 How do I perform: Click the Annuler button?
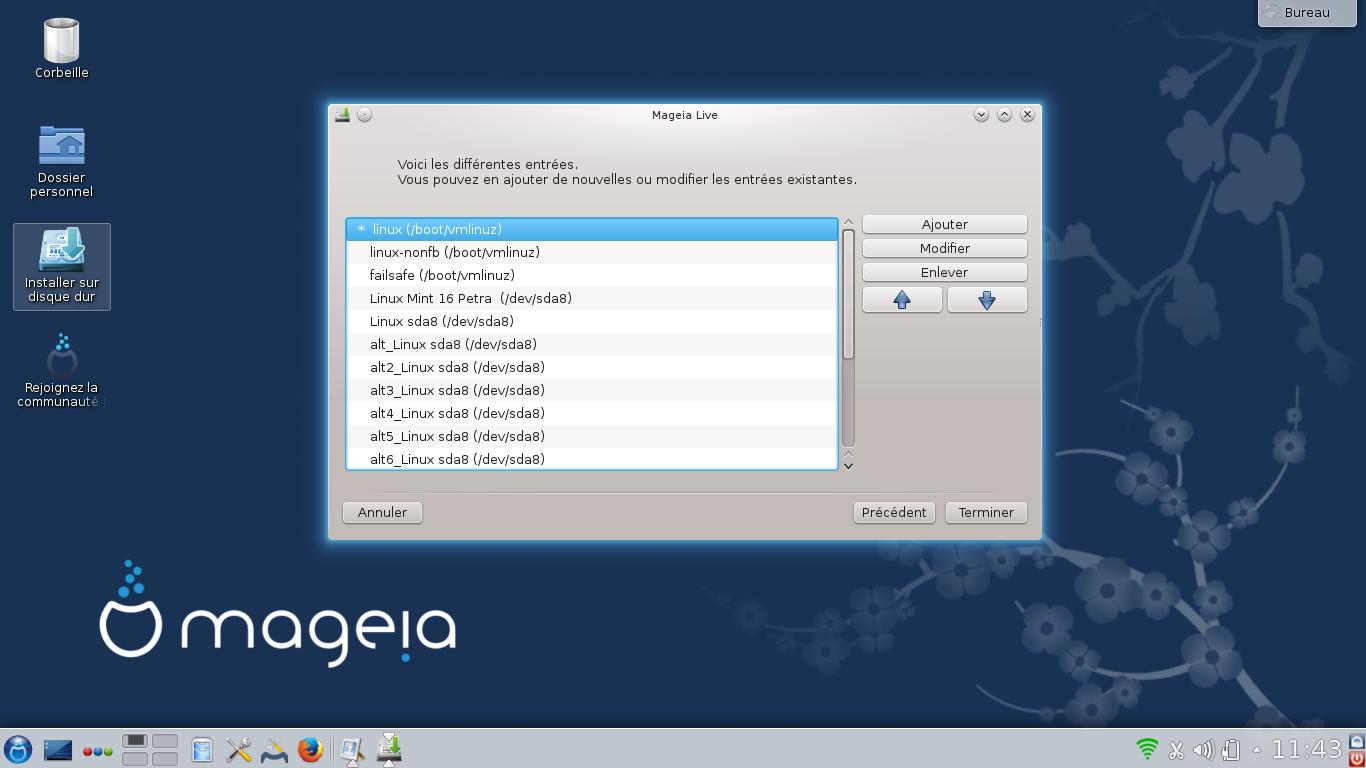pos(382,512)
